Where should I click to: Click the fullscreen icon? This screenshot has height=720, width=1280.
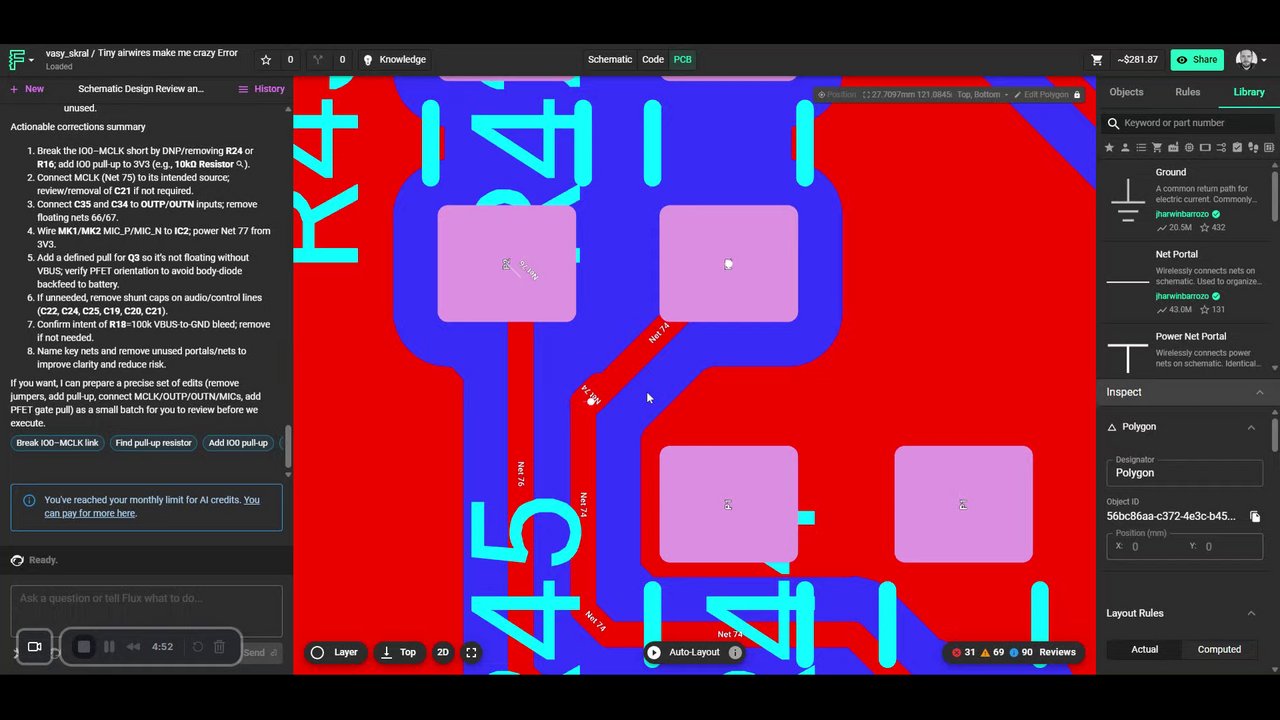tap(471, 652)
